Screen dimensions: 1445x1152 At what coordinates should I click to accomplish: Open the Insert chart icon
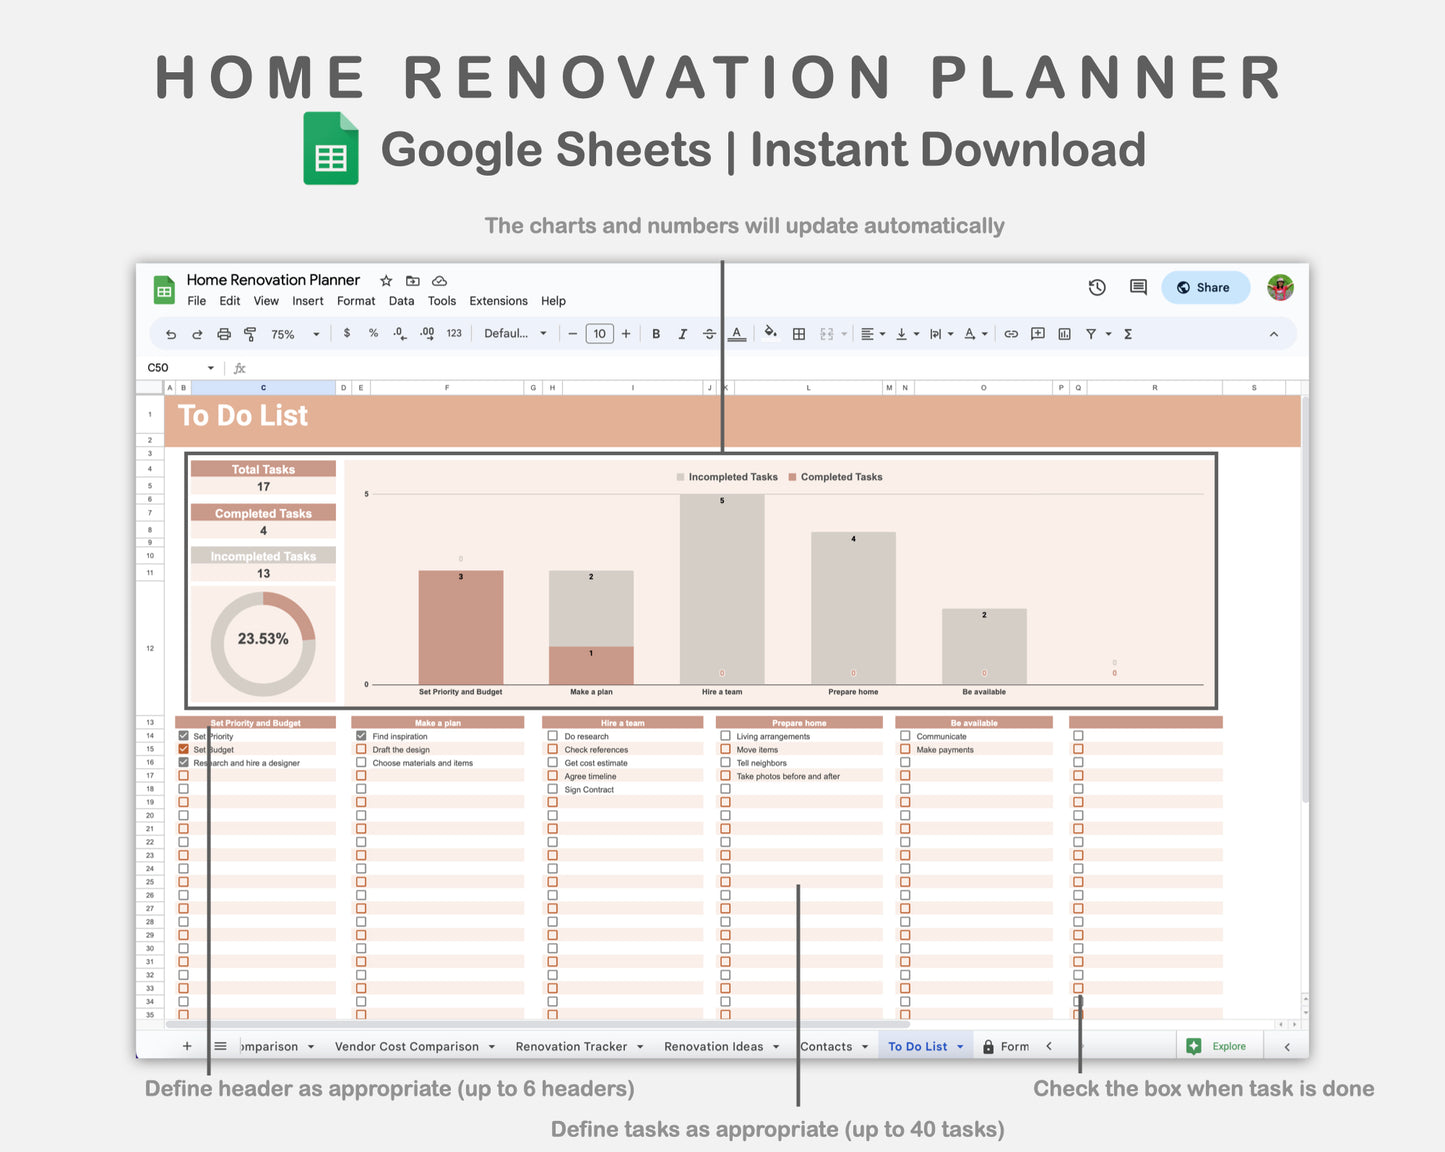click(x=1063, y=334)
